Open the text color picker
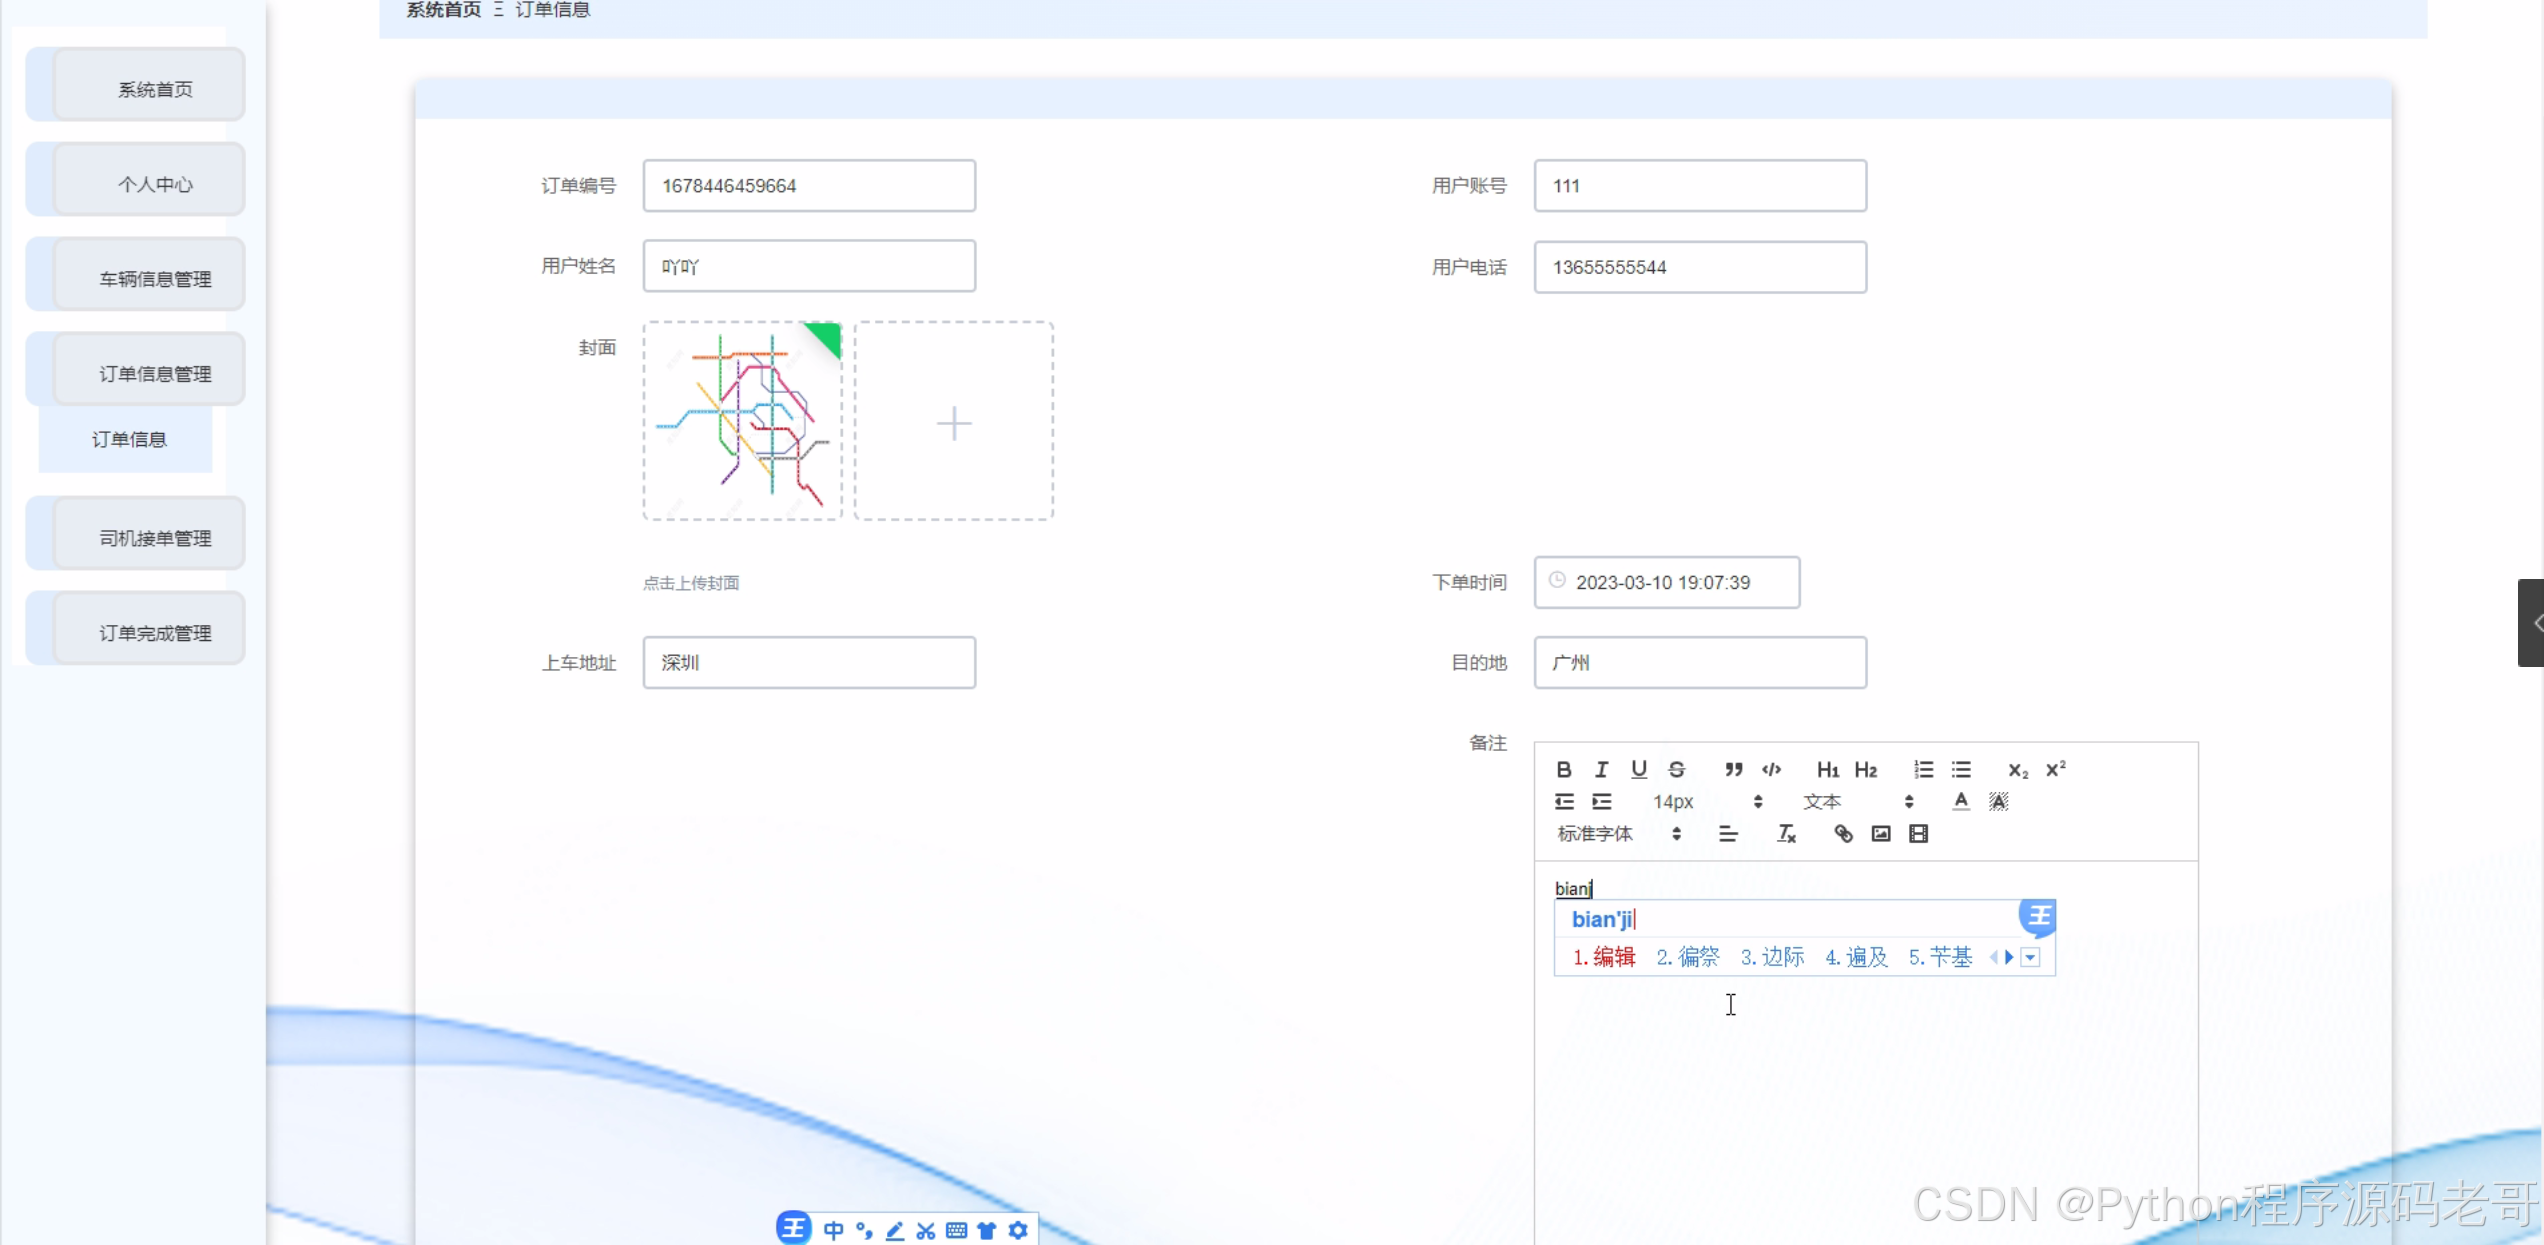The width and height of the screenshot is (2544, 1245). (x=1960, y=802)
